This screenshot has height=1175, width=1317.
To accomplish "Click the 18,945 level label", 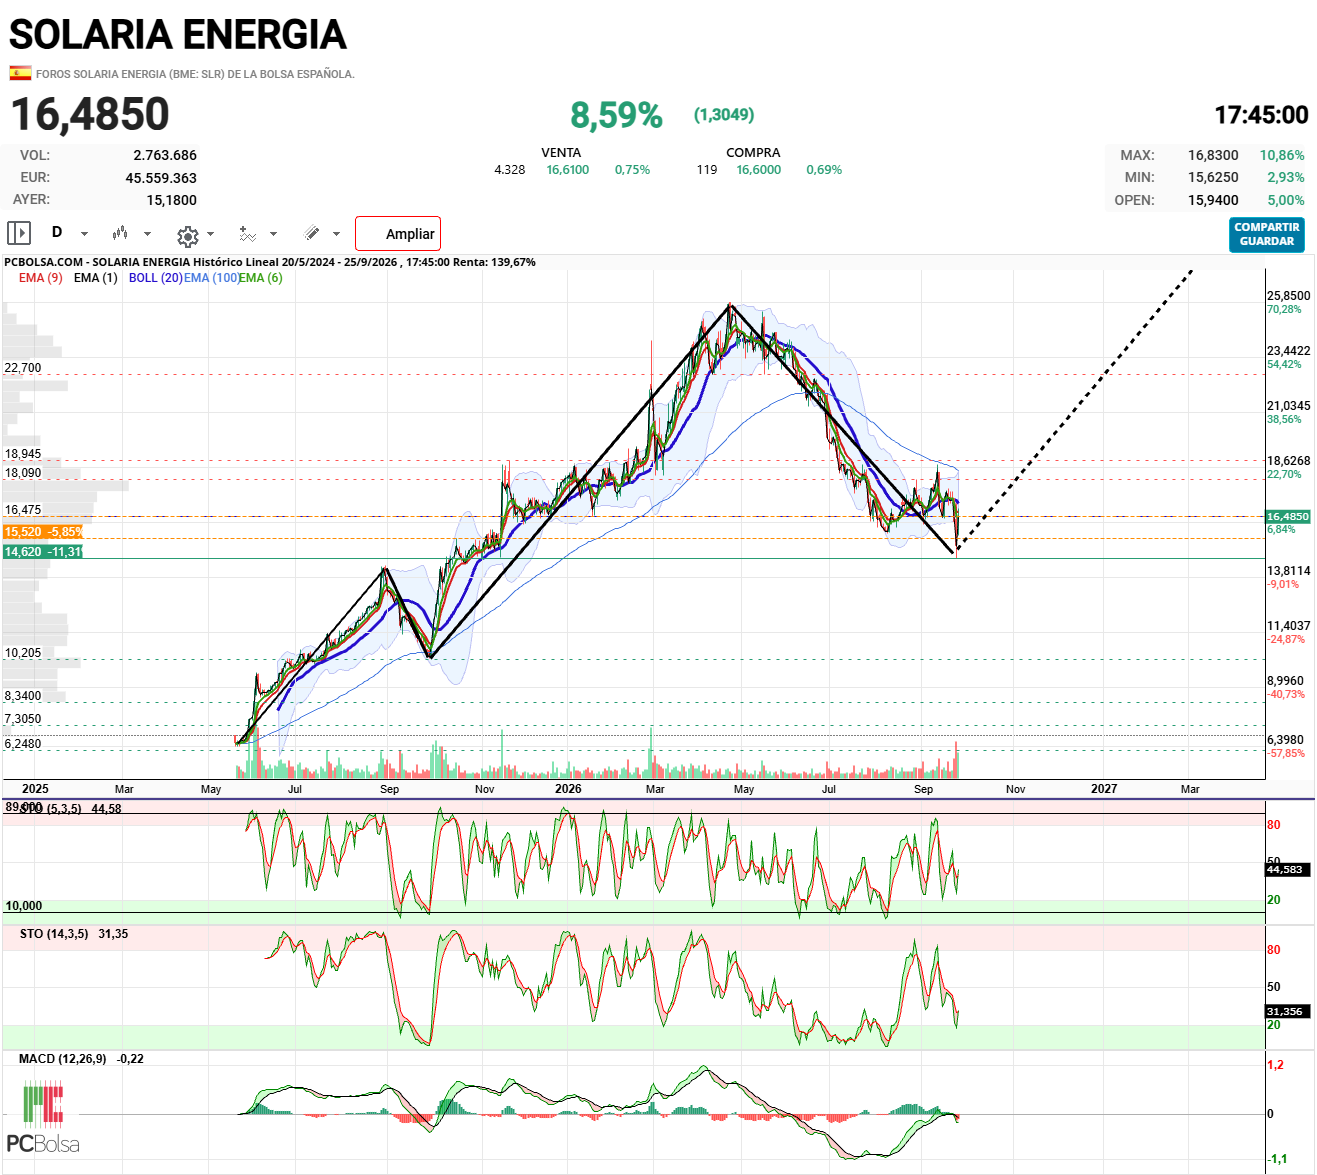I will [x=23, y=454].
